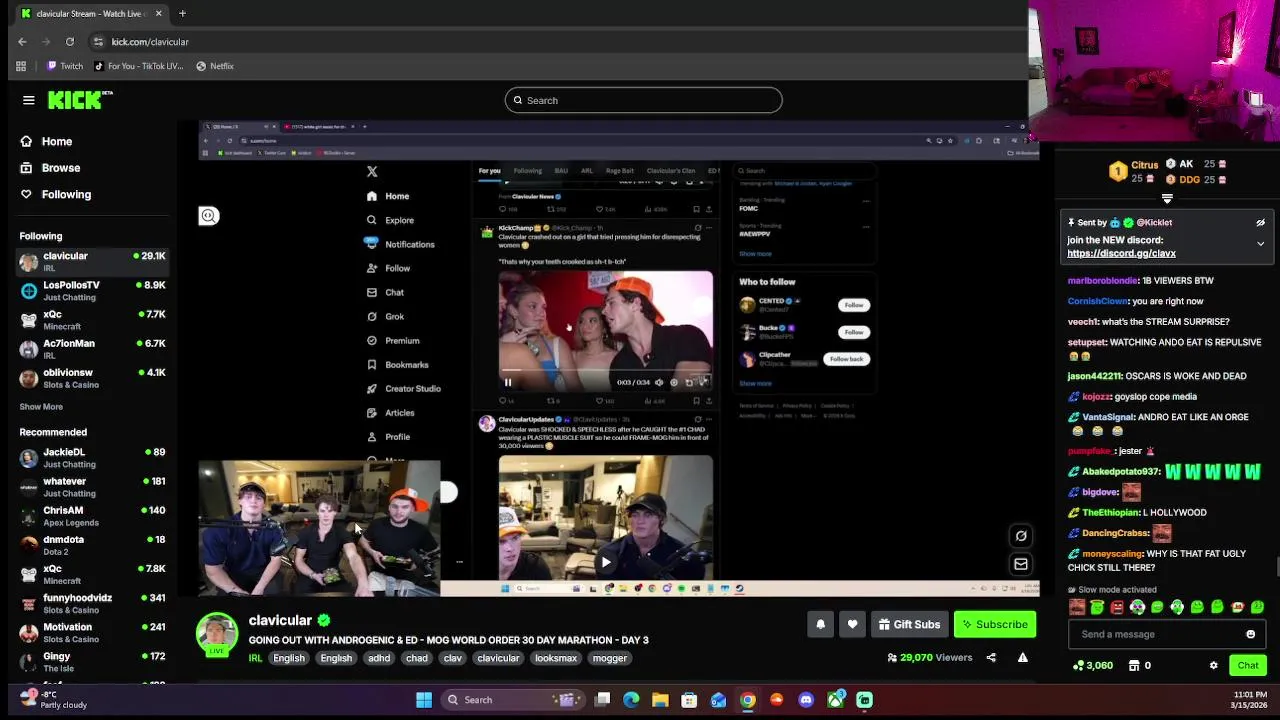
Task: Open the Kick hamburger sidebar menu
Action: coord(29,100)
